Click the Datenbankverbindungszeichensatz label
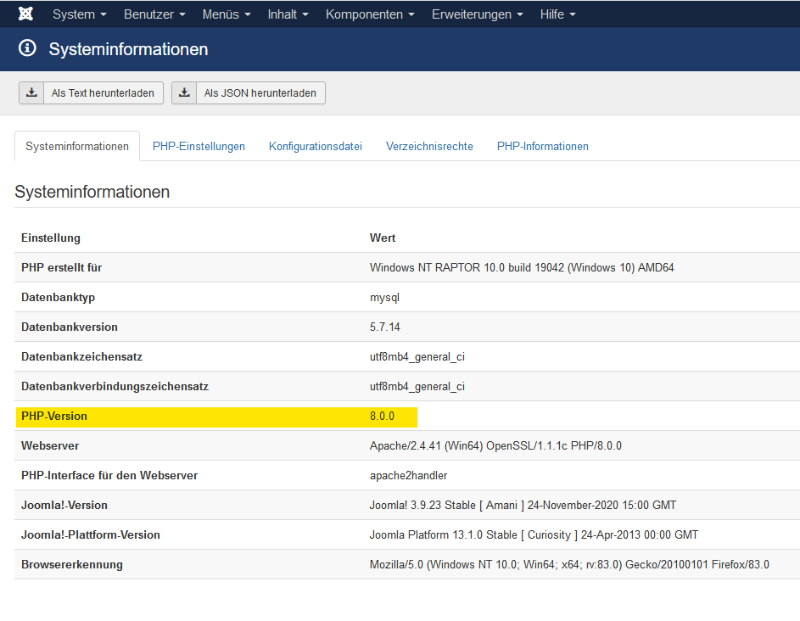This screenshot has width=800, height=621. click(x=115, y=386)
